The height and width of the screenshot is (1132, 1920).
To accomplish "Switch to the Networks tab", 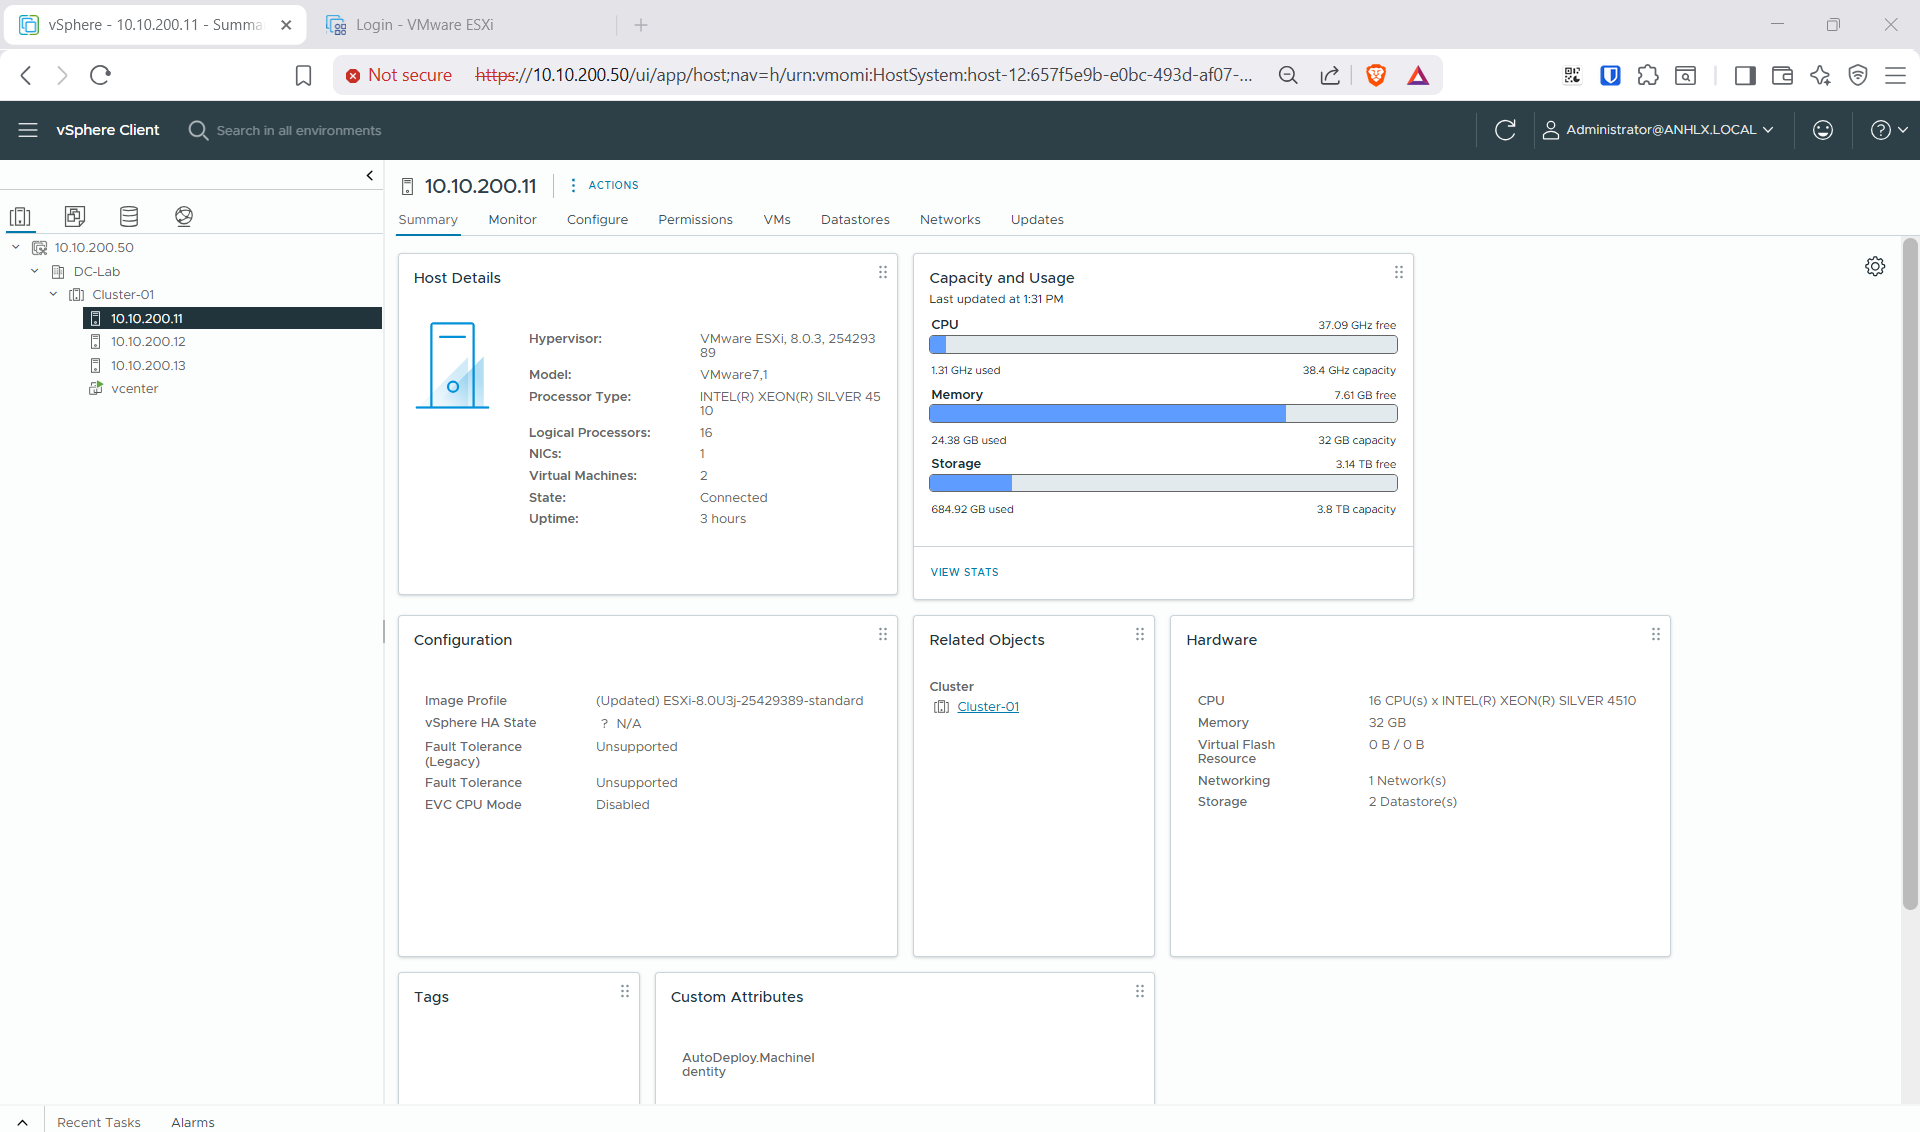I will pos(950,220).
